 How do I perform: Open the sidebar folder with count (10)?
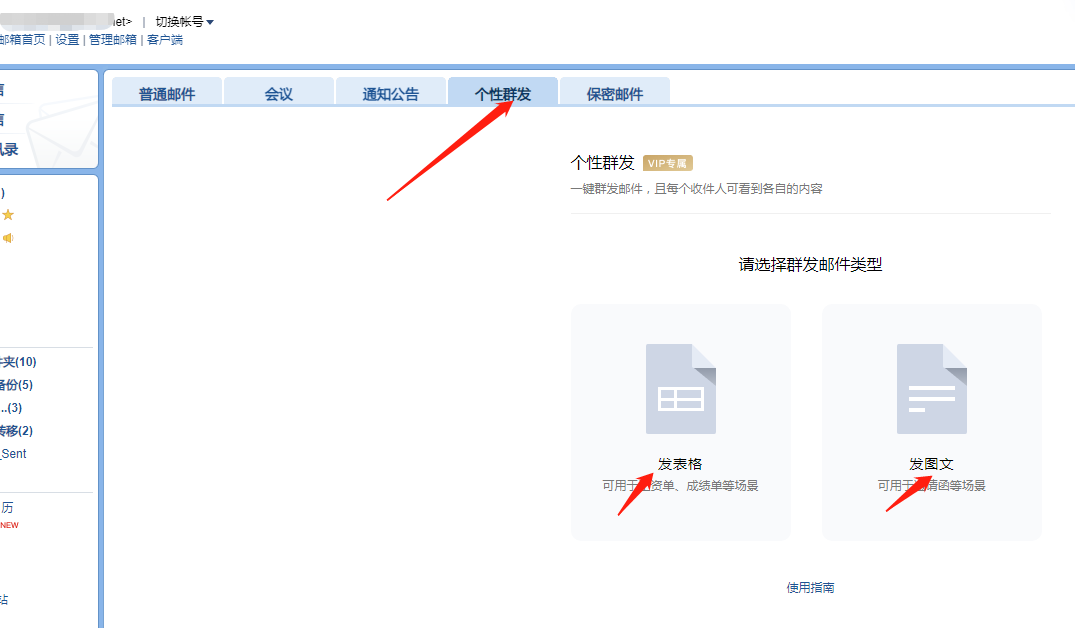pyautogui.click(x=18, y=361)
